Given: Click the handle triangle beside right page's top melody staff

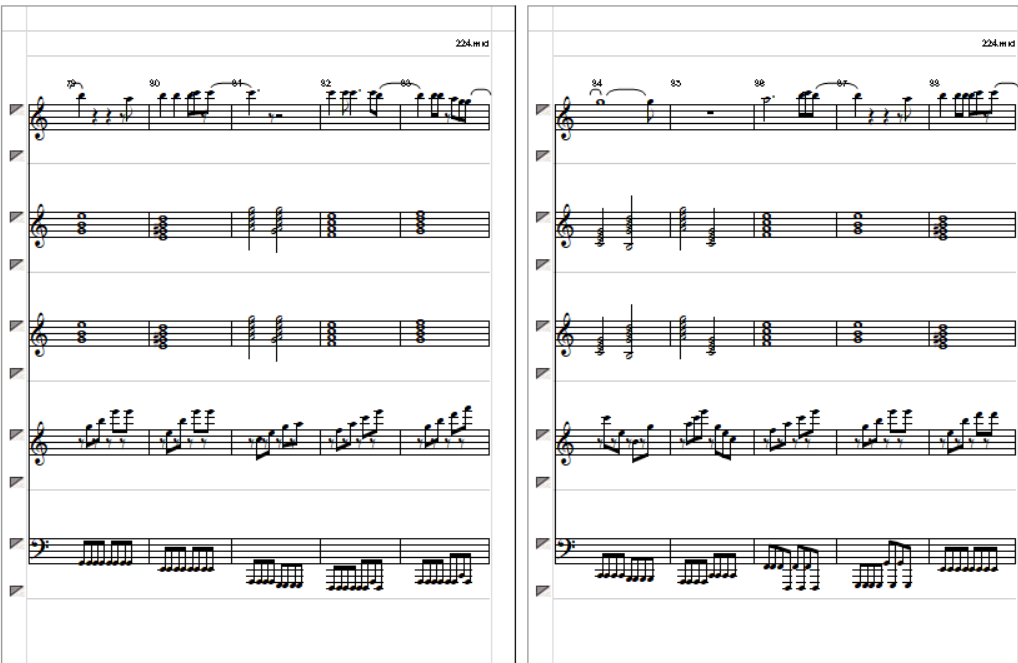Looking at the screenshot, I should click(x=543, y=110).
